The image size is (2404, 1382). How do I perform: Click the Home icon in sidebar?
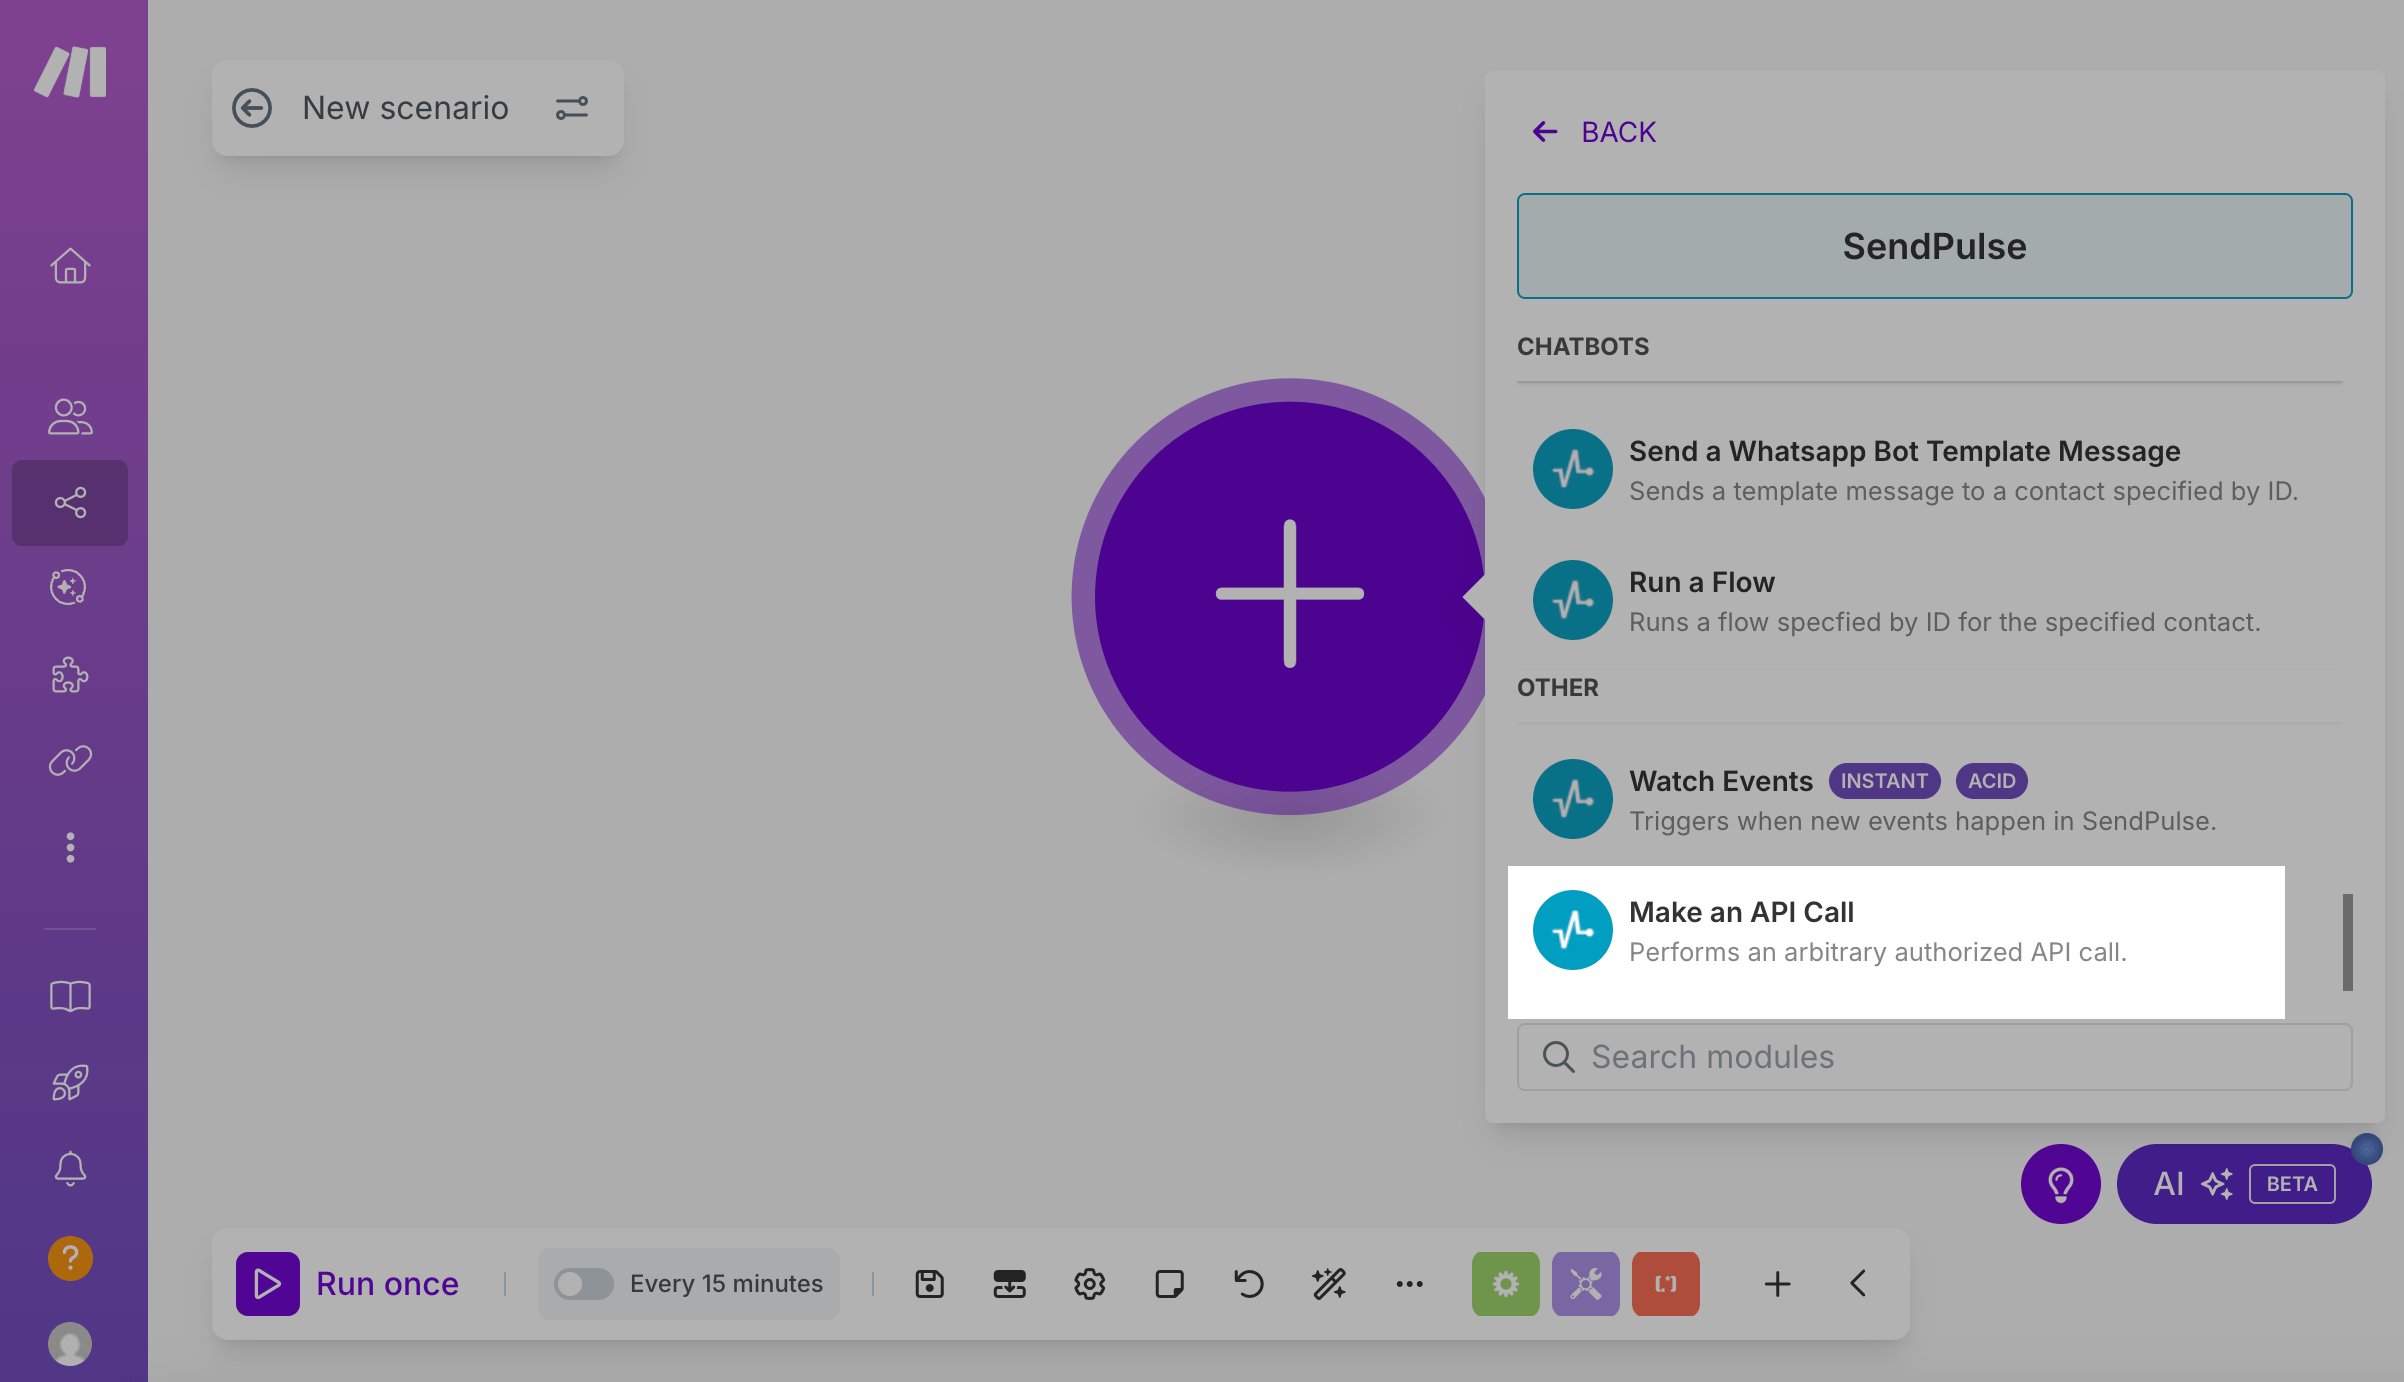click(70, 266)
